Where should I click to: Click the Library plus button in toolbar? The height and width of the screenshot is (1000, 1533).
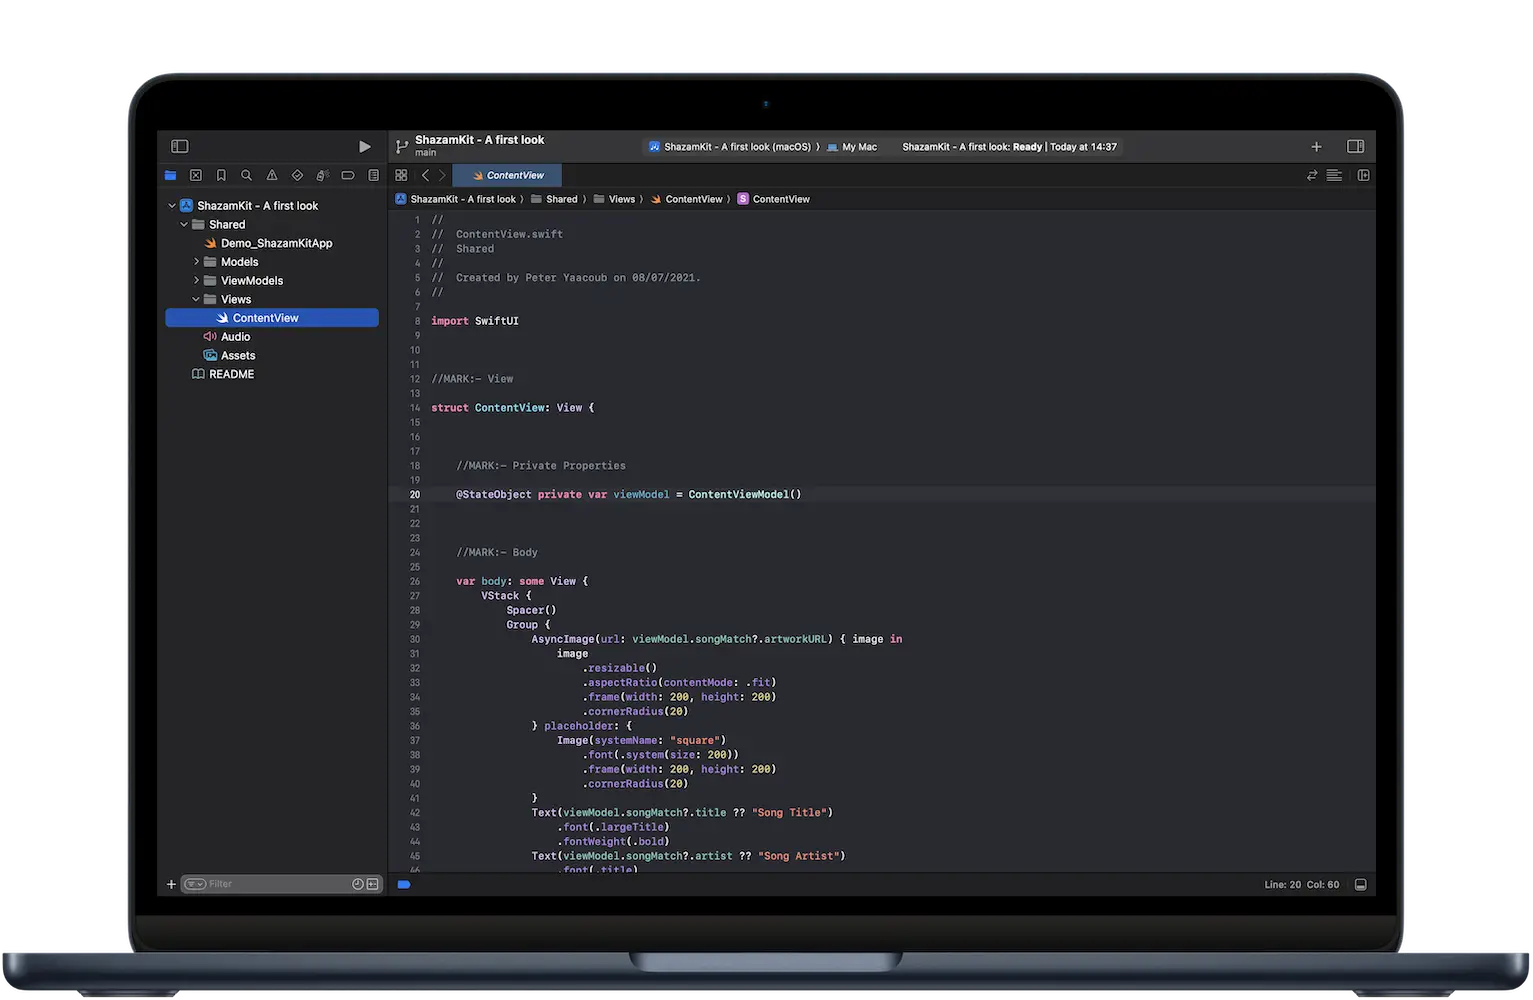[1316, 147]
